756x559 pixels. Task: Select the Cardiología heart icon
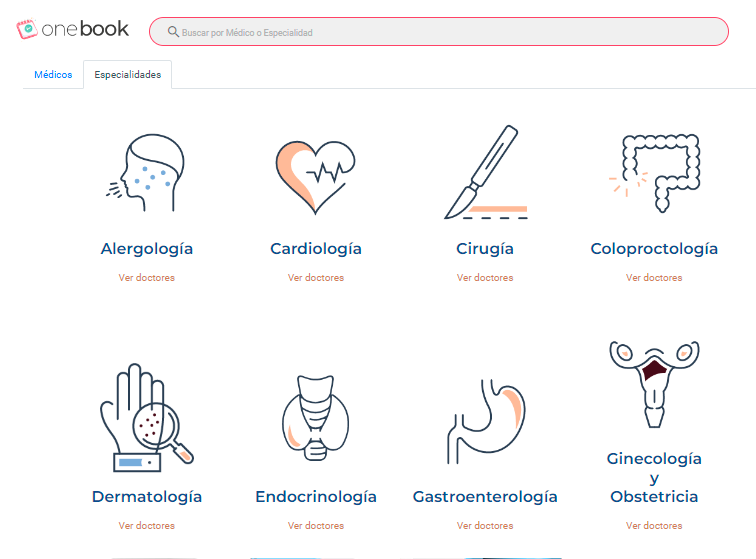[x=315, y=177]
